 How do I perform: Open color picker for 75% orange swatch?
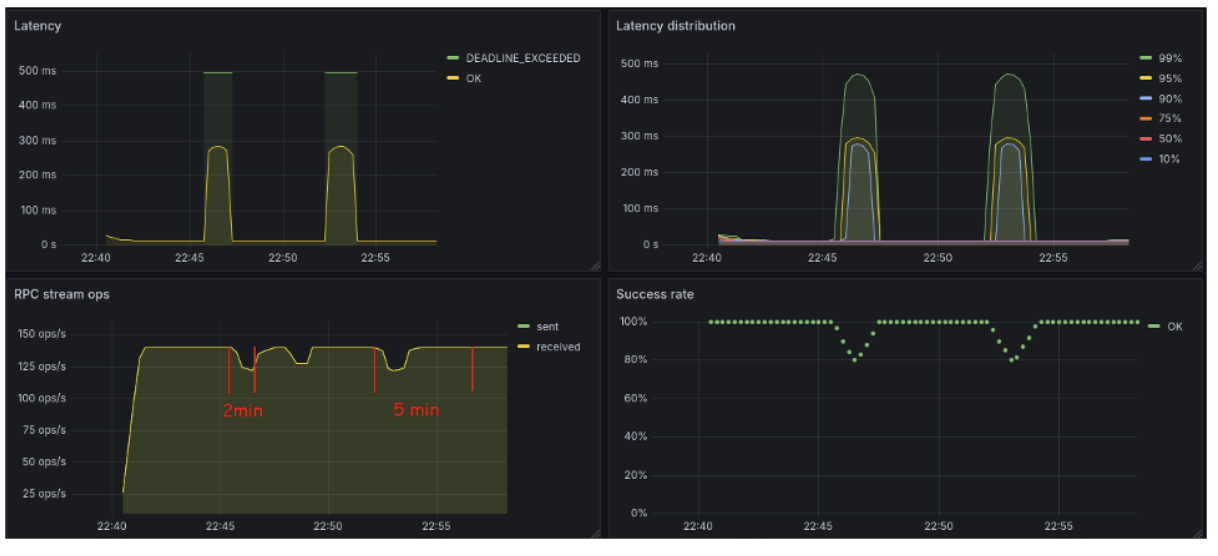tap(1145, 118)
